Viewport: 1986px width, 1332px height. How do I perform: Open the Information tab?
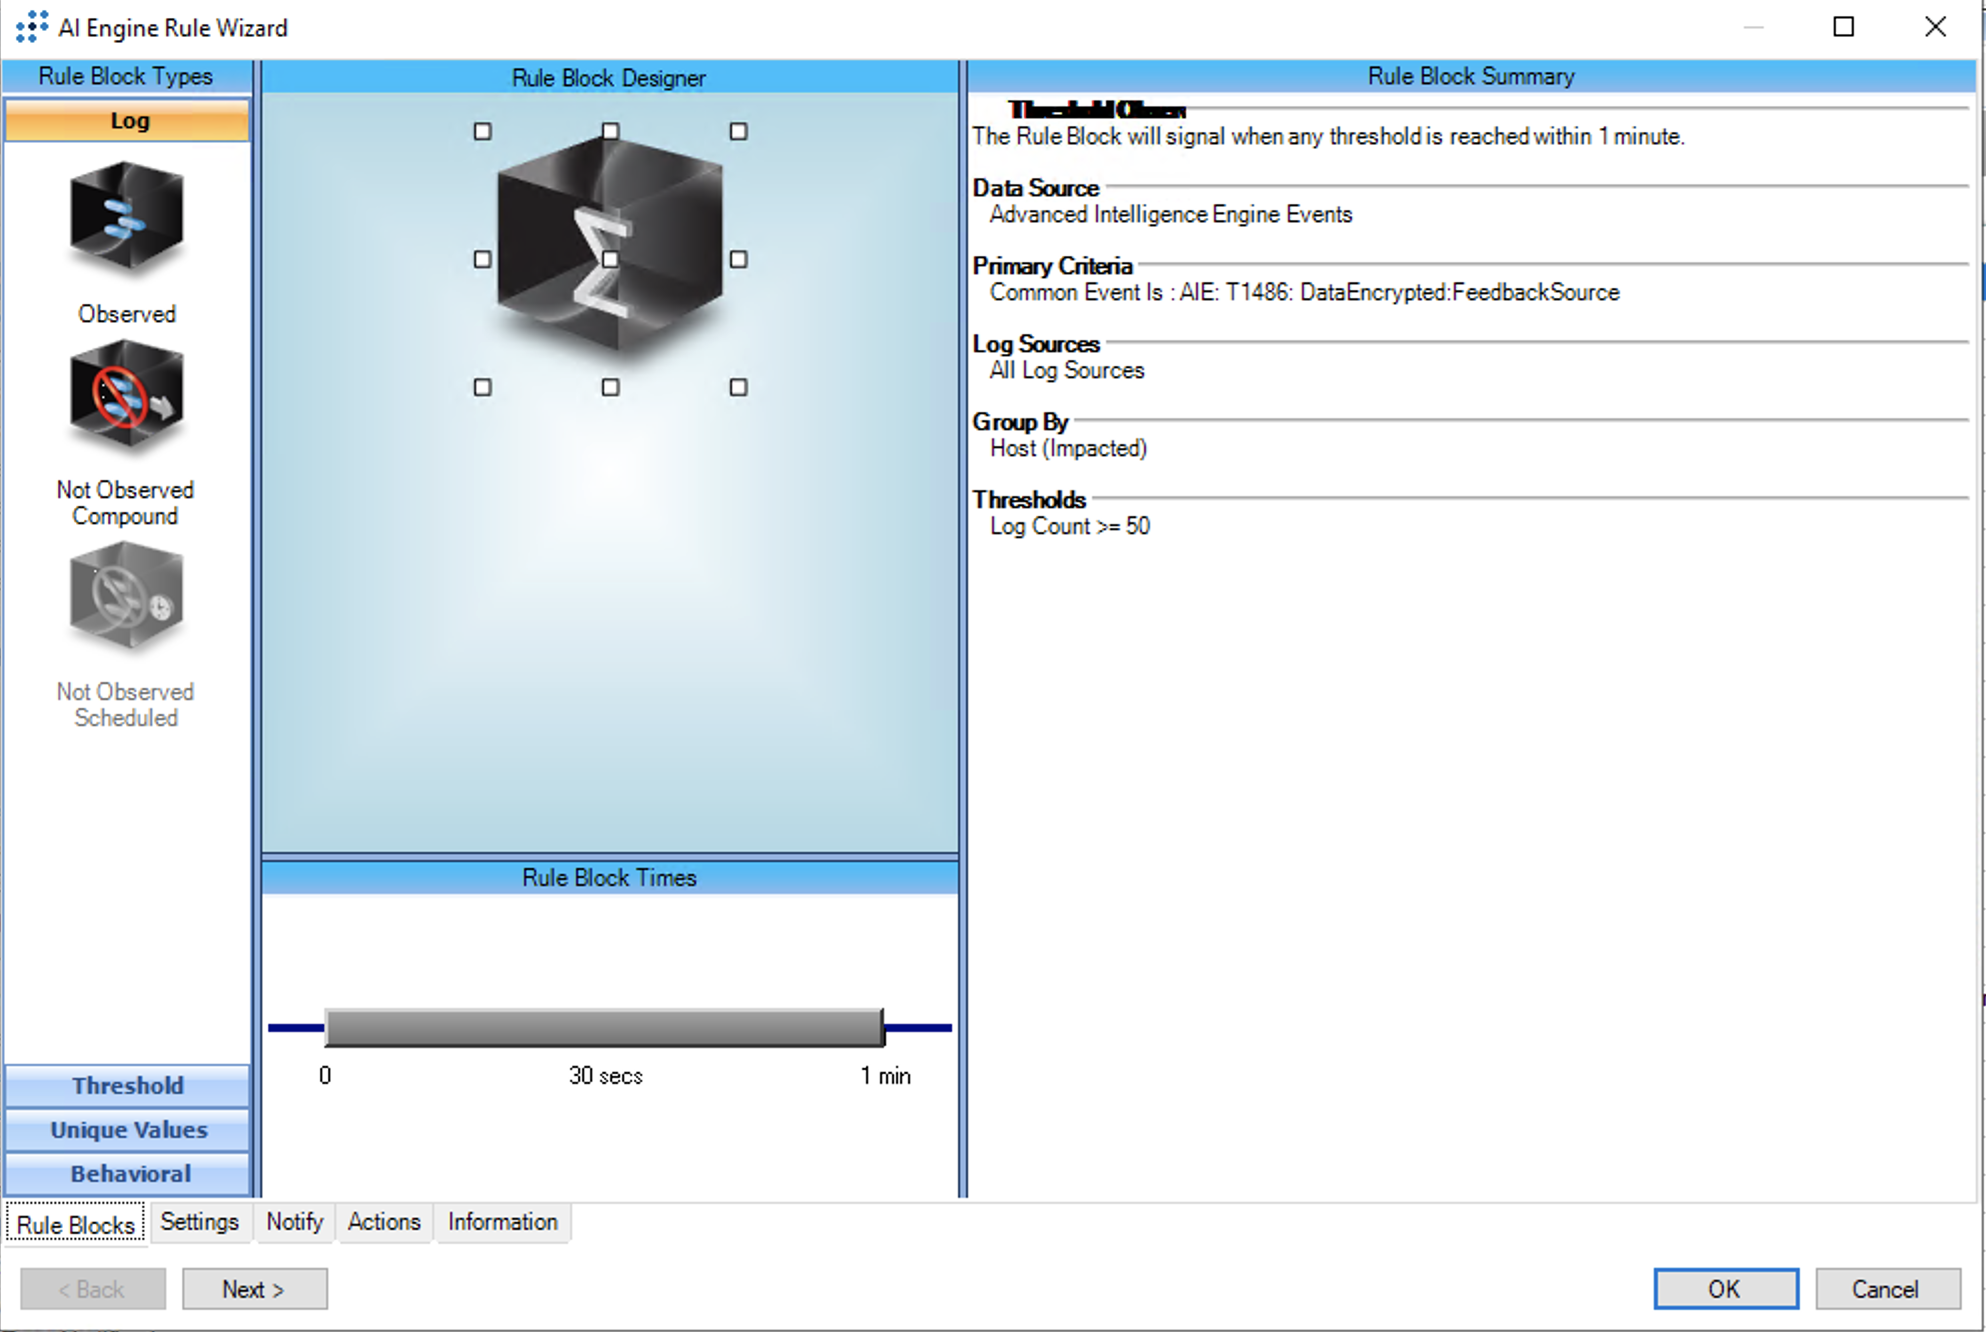click(502, 1222)
